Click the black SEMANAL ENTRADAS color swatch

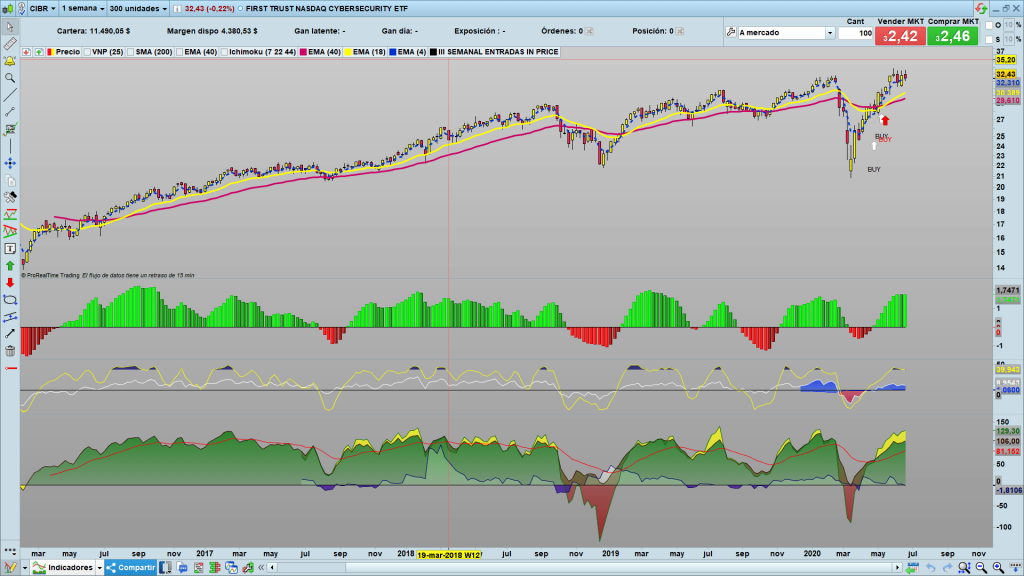tap(433, 52)
